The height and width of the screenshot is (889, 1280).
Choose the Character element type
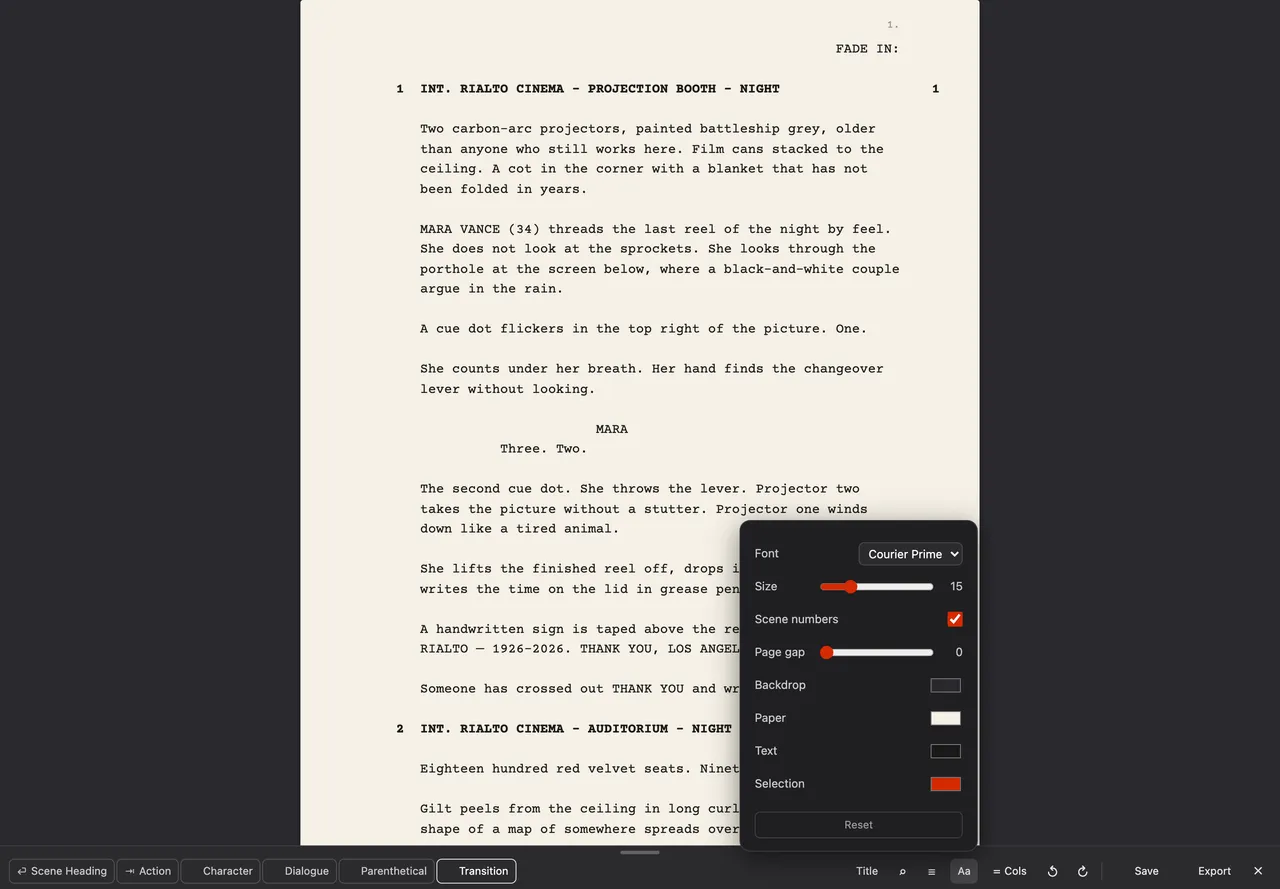click(x=220, y=871)
